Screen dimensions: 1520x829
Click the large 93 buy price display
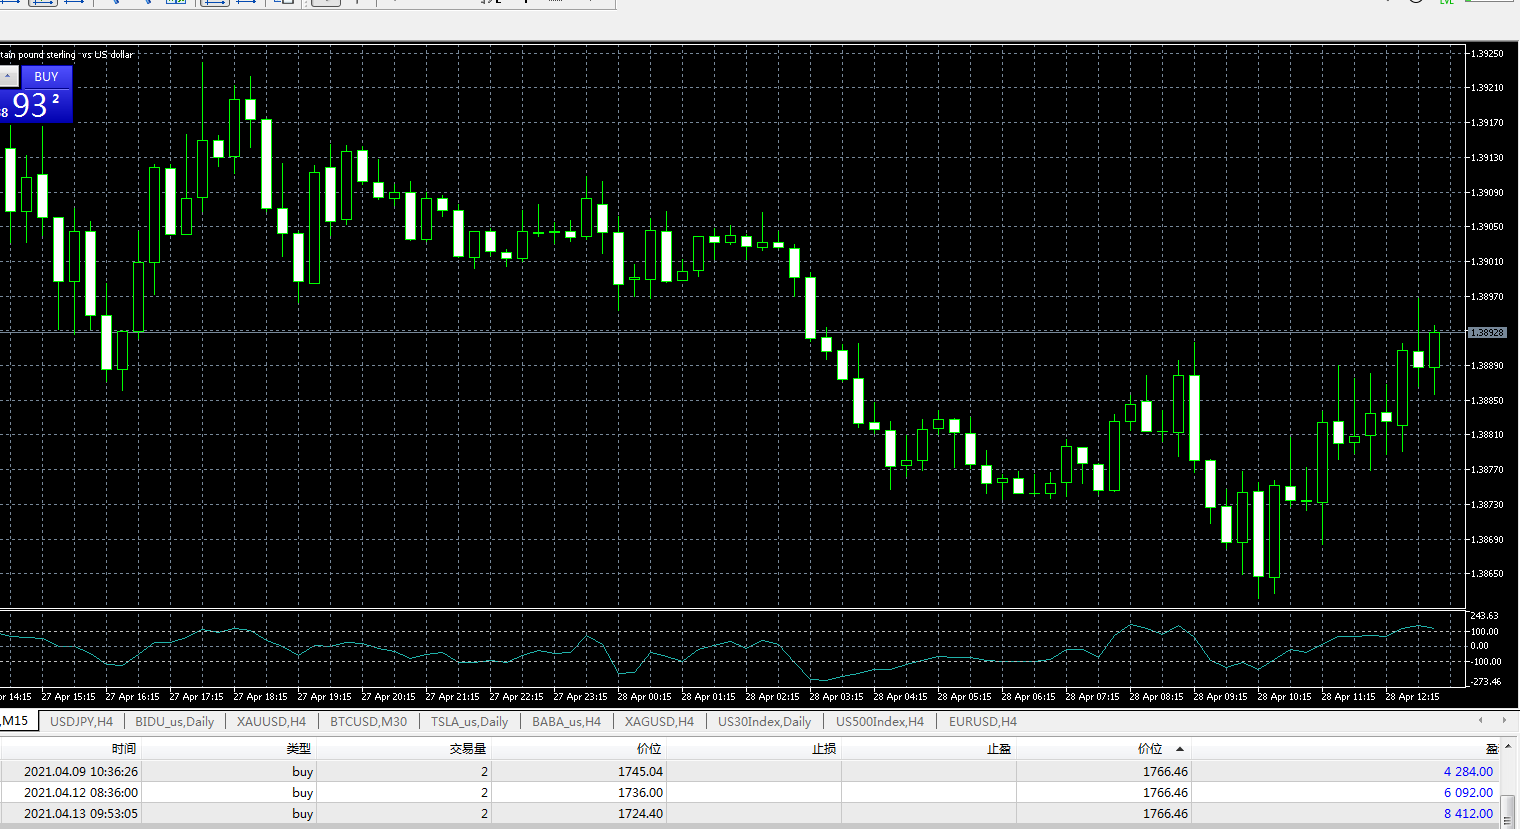30,105
